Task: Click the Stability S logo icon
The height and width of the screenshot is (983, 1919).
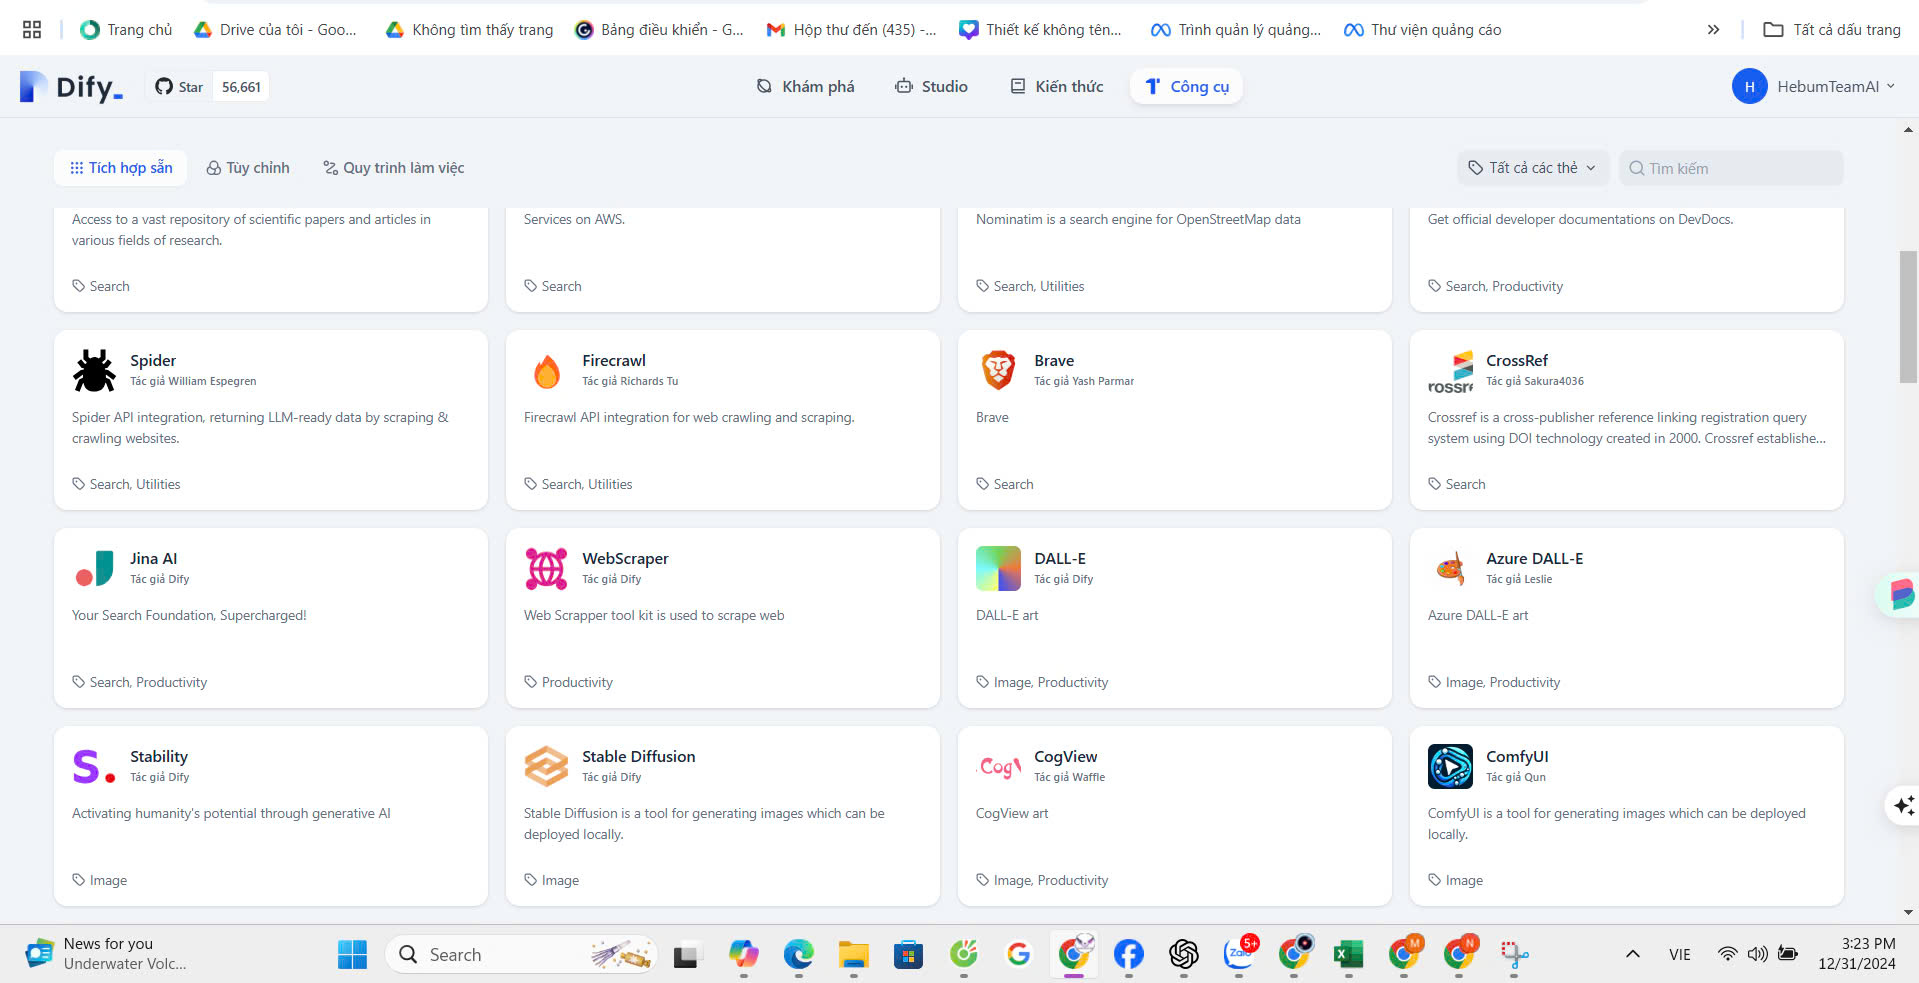Action: [x=94, y=766]
